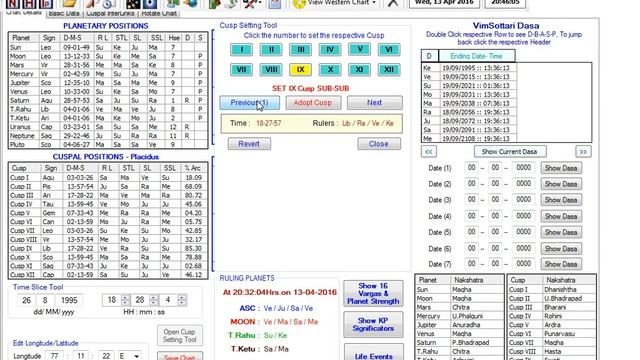The width and height of the screenshot is (640, 360).
Task: Click the Previous (1) button
Action: [250, 103]
